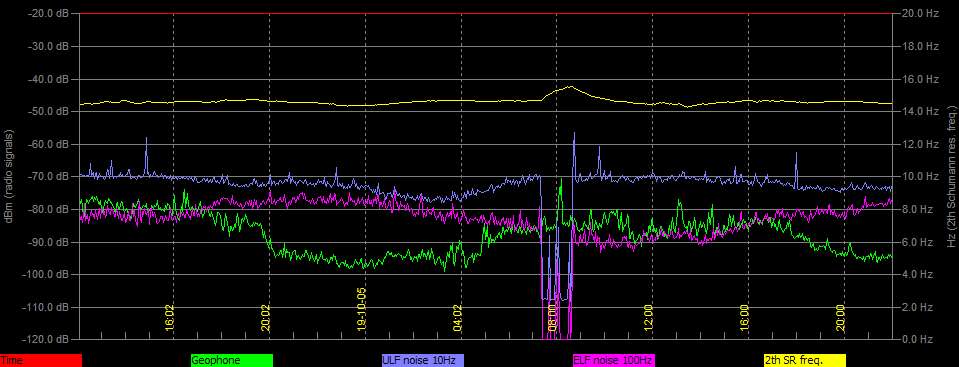Select the 08:00 time axis label
Viewport: 959px width, 367px height.
552,318
